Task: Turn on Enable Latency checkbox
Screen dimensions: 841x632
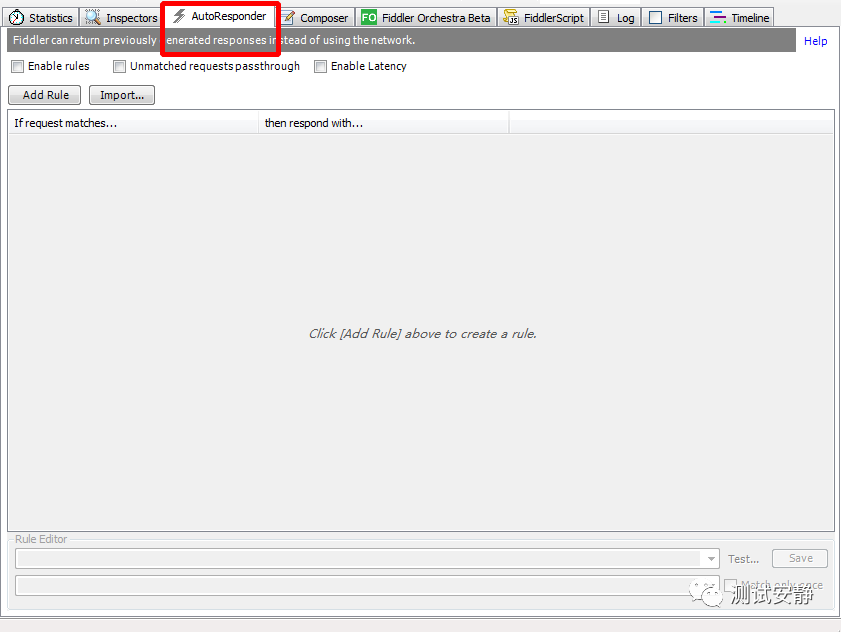Action: 320,66
